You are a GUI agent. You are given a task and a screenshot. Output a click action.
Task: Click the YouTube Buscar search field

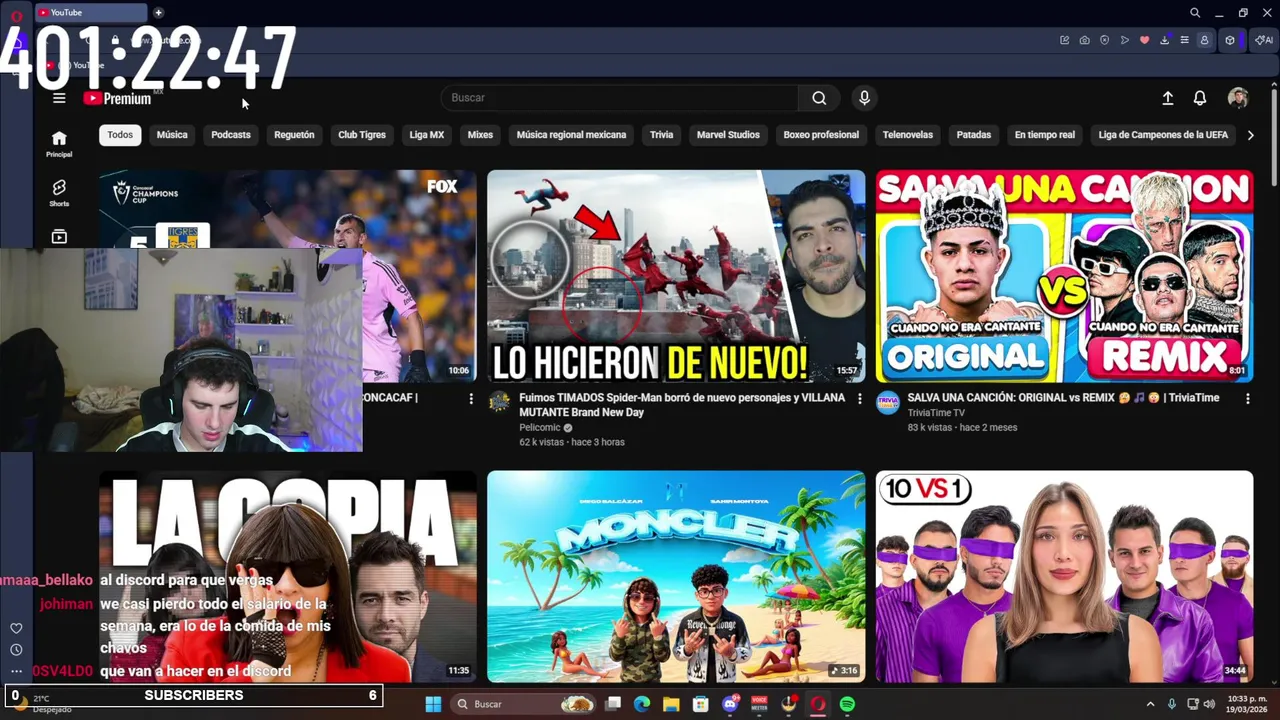tap(620, 98)
